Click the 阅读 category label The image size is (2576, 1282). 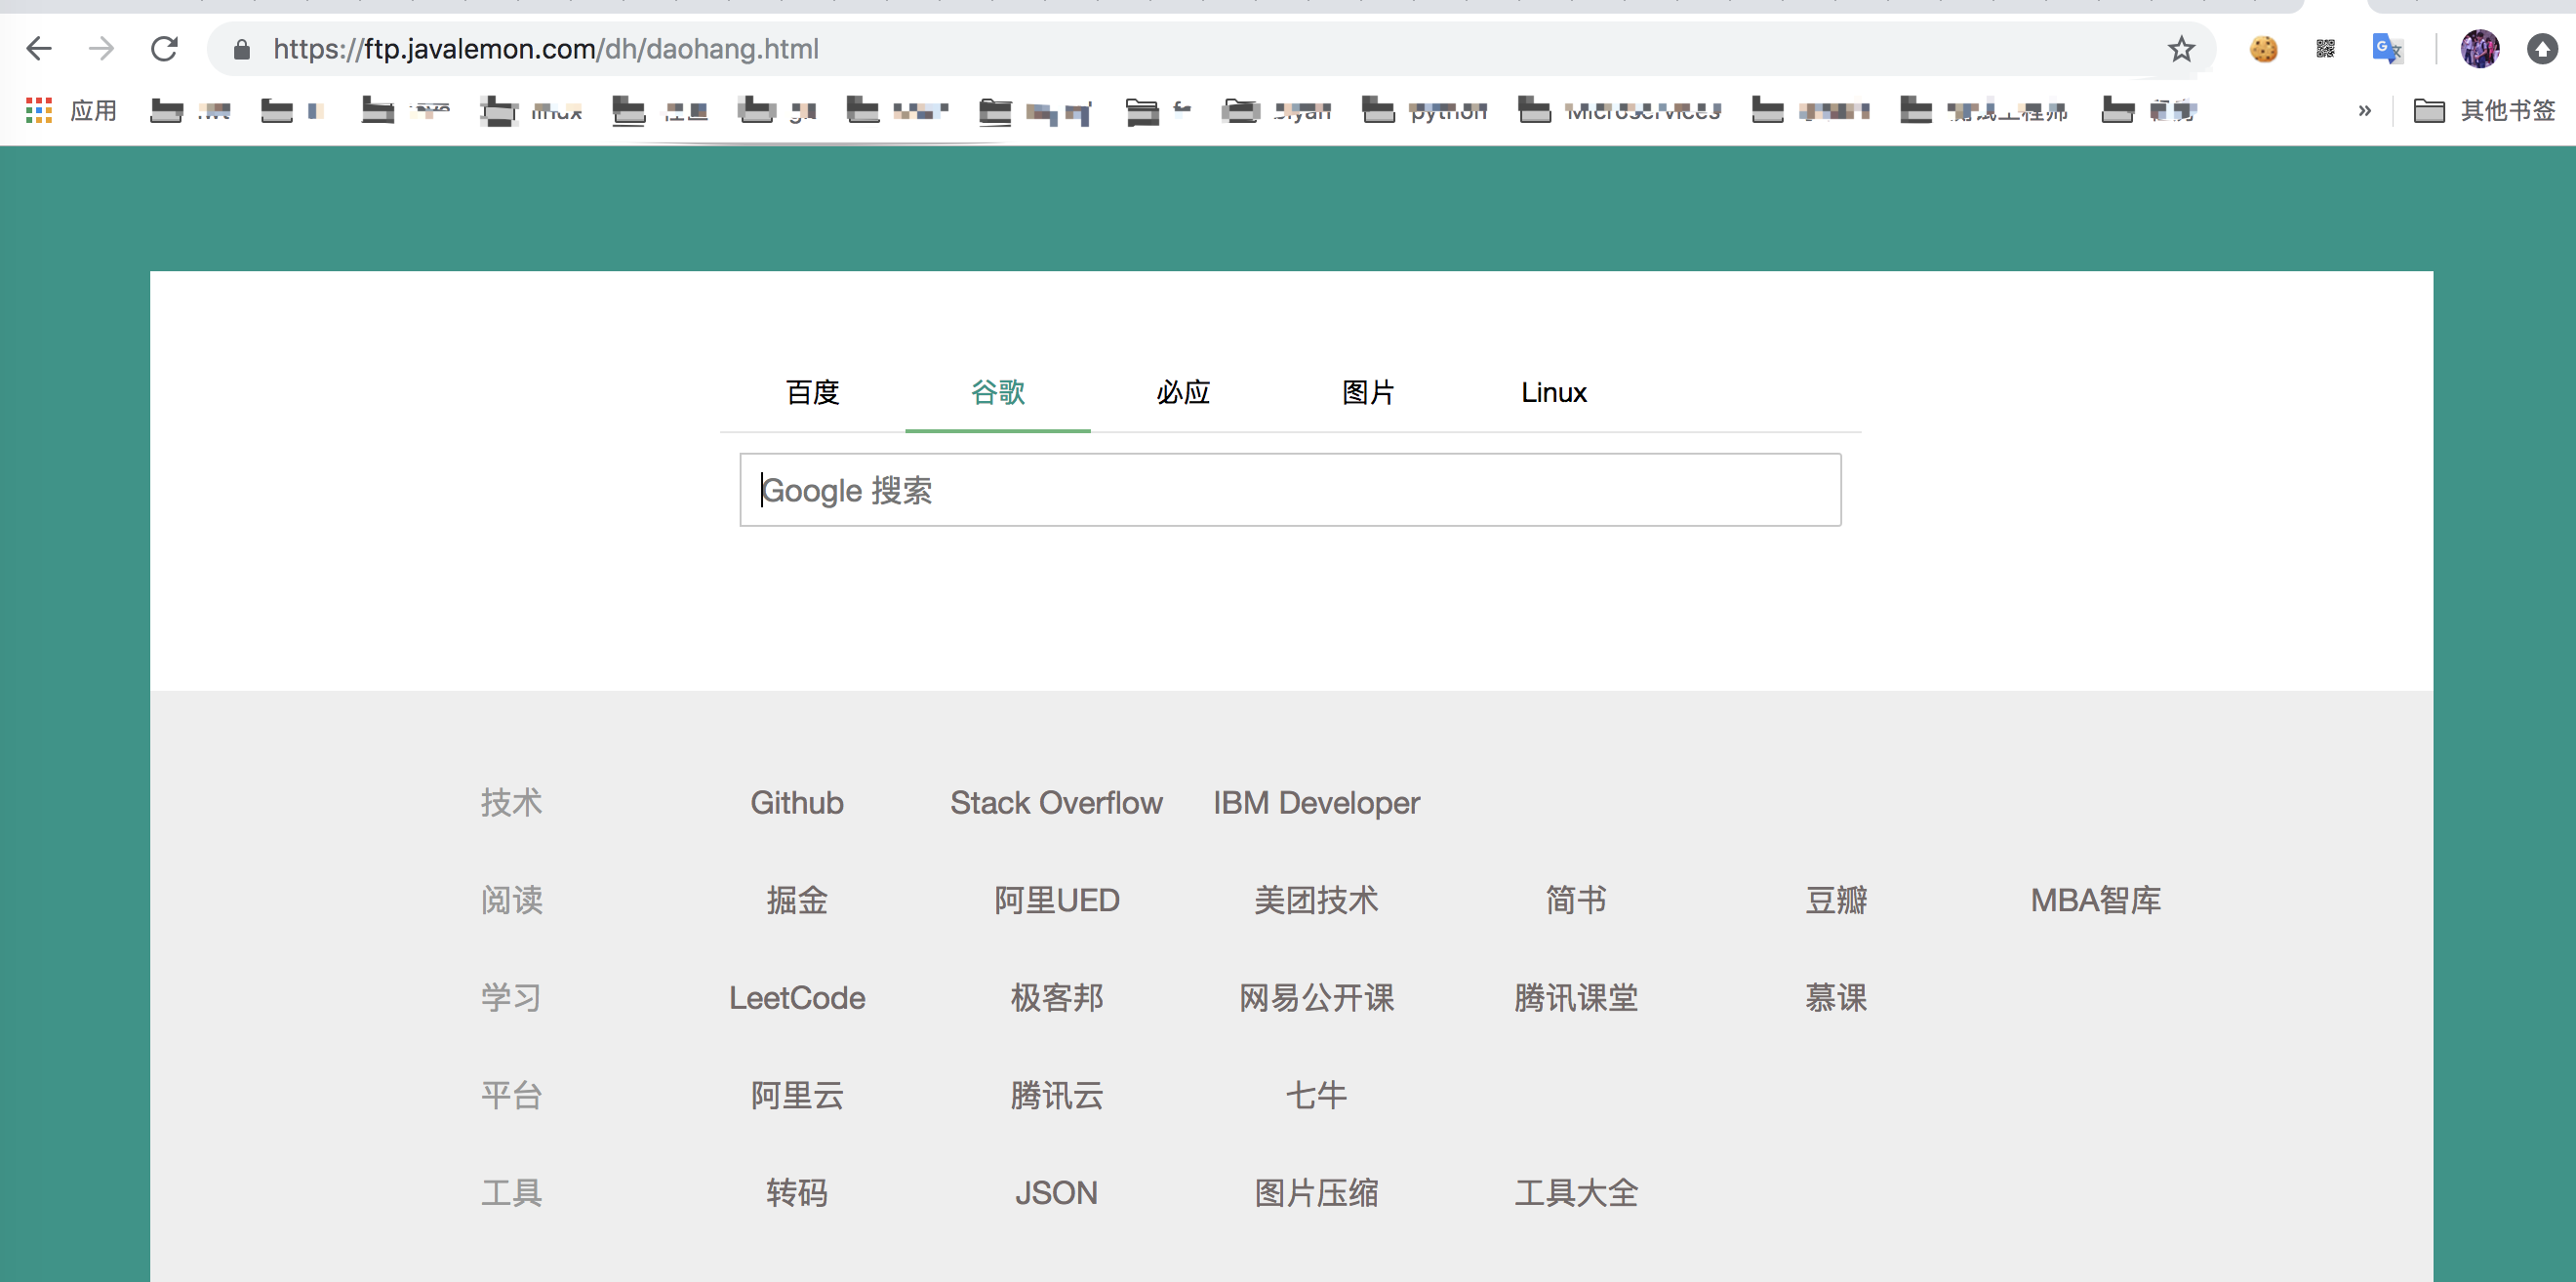point(511,900)
